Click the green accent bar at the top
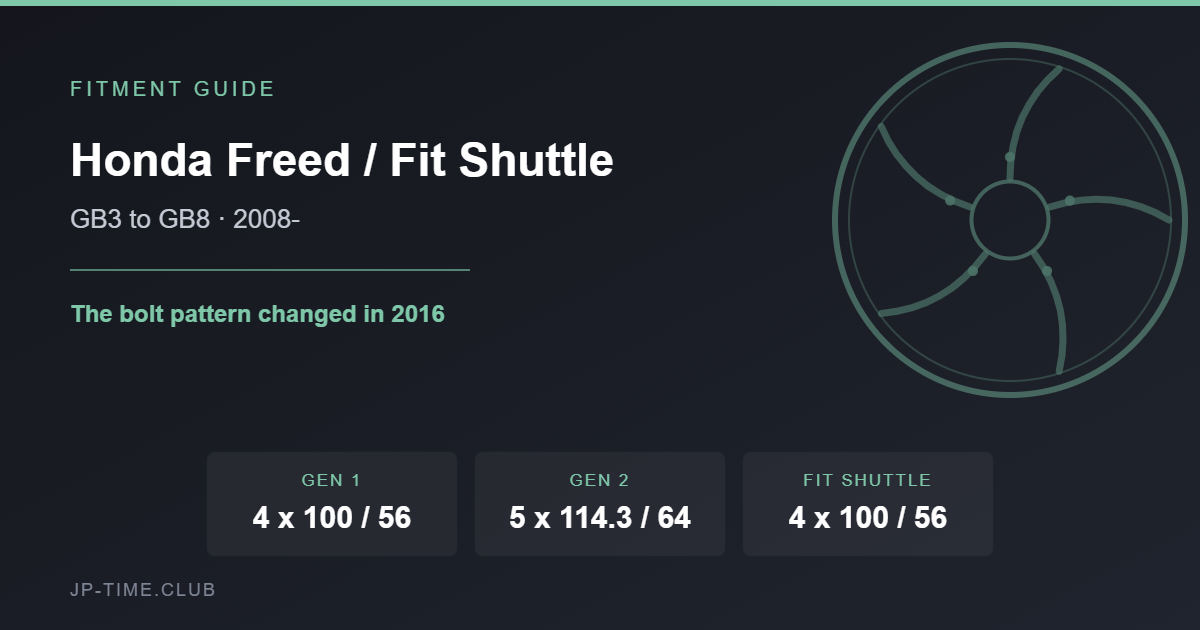Viewport: 1200px width, 630px height. [600, 3]
